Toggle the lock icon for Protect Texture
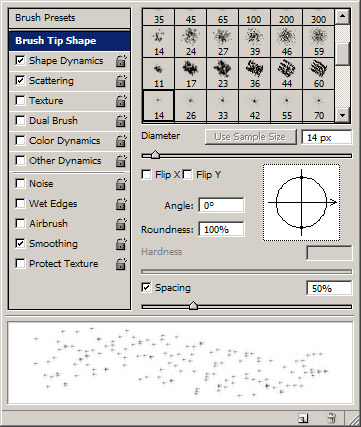The height and width of the screenshot is (427, 361). 121,264
